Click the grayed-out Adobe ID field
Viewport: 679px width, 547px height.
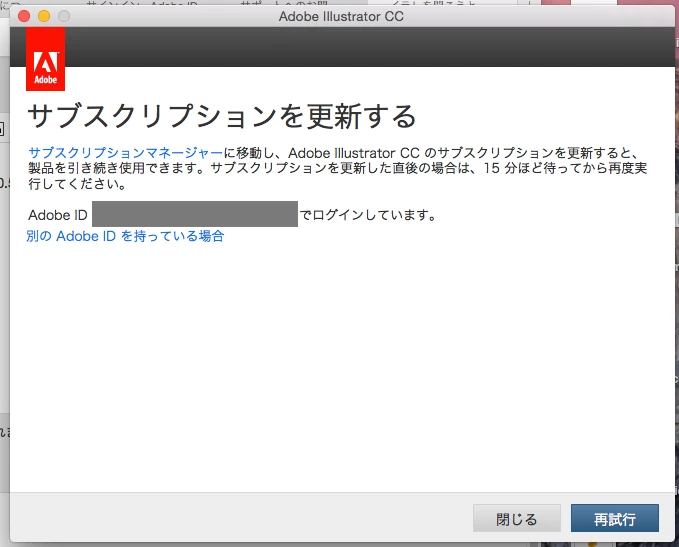tap(195, 214)
